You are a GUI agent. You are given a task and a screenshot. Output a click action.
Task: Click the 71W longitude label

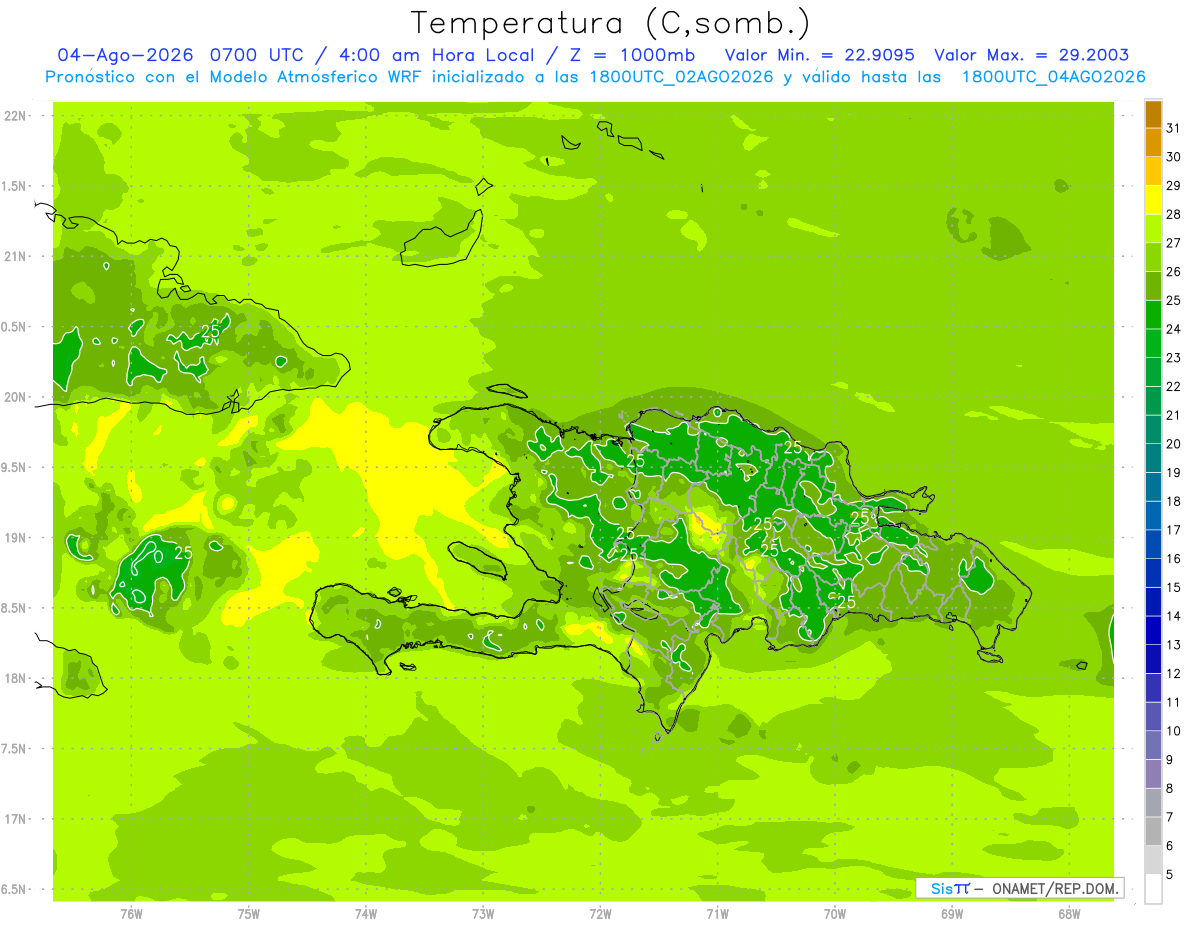click(717, 913)
